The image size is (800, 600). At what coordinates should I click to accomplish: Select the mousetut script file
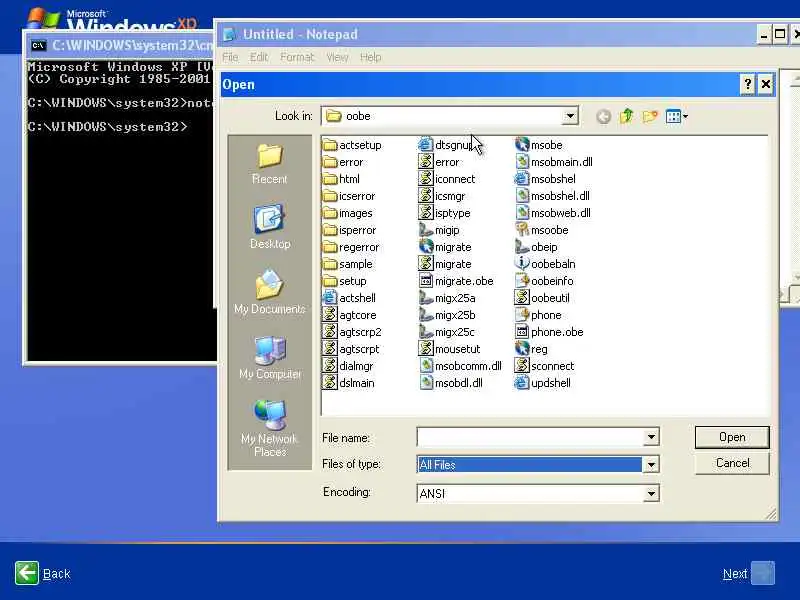[449, 349]
